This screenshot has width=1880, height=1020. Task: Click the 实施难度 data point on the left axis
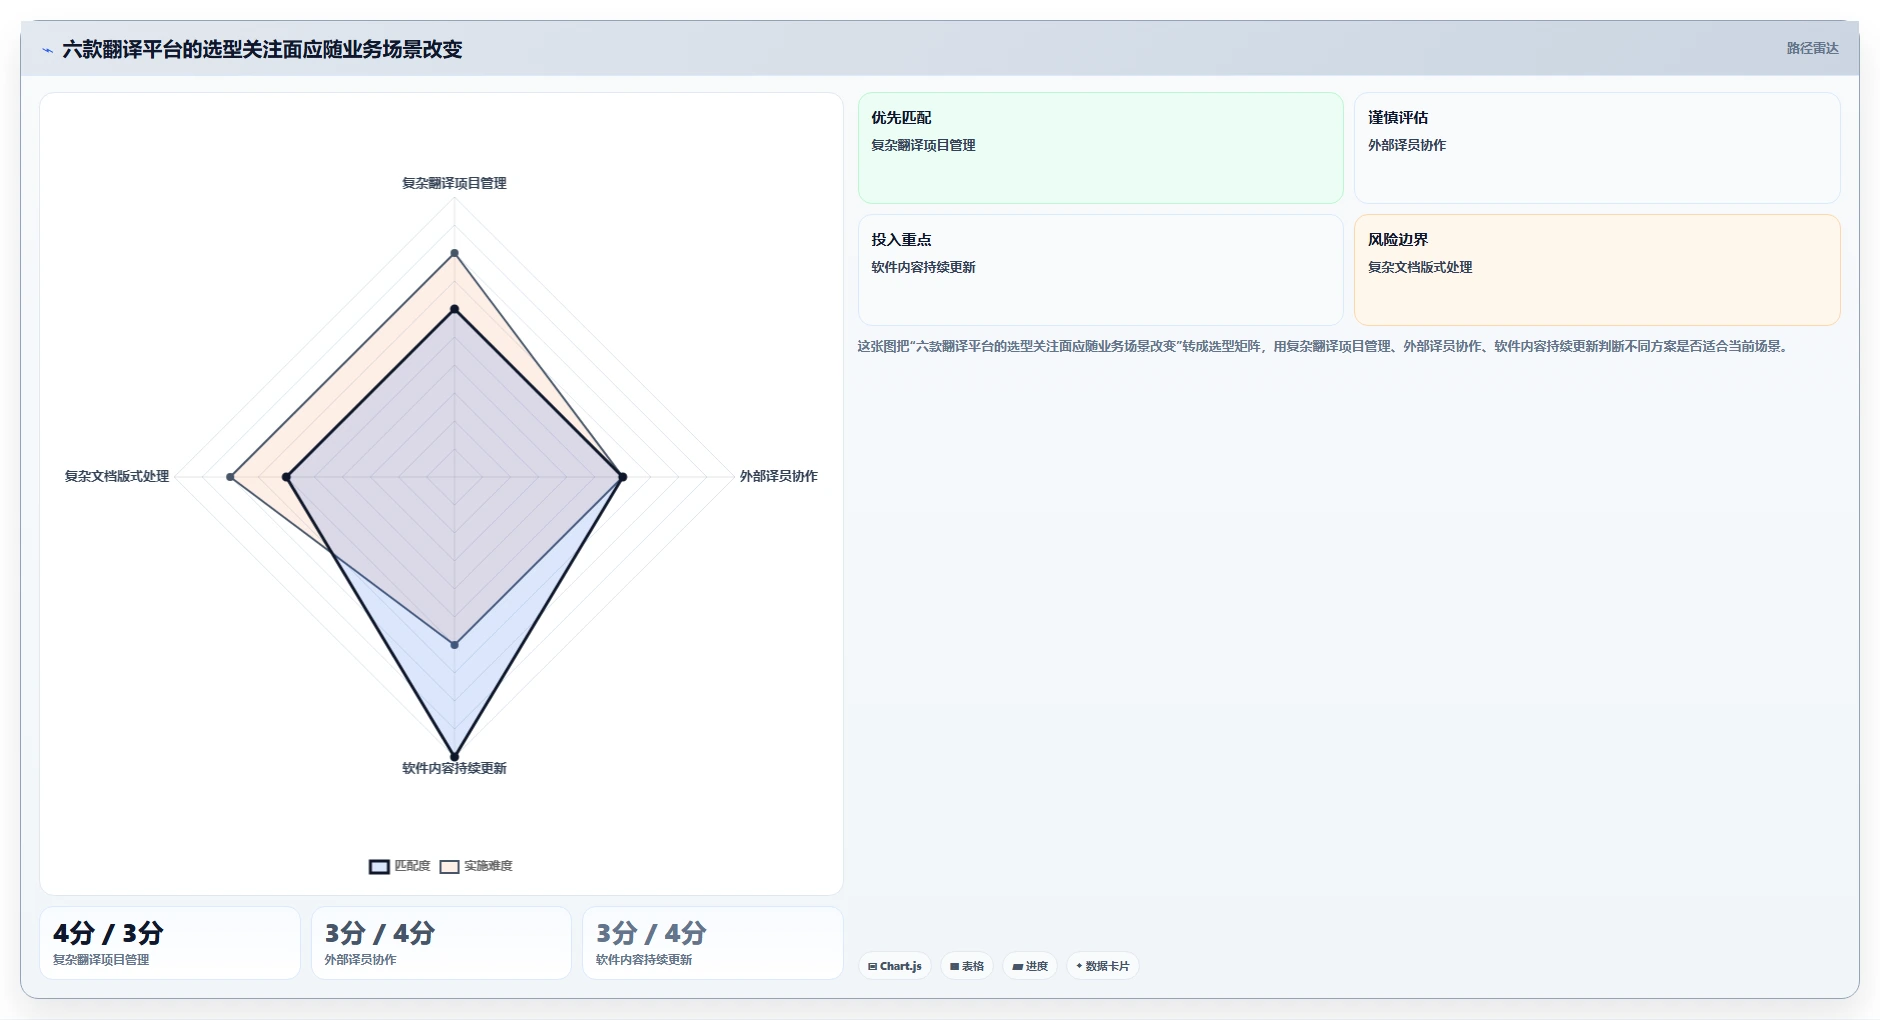point(231,477)
